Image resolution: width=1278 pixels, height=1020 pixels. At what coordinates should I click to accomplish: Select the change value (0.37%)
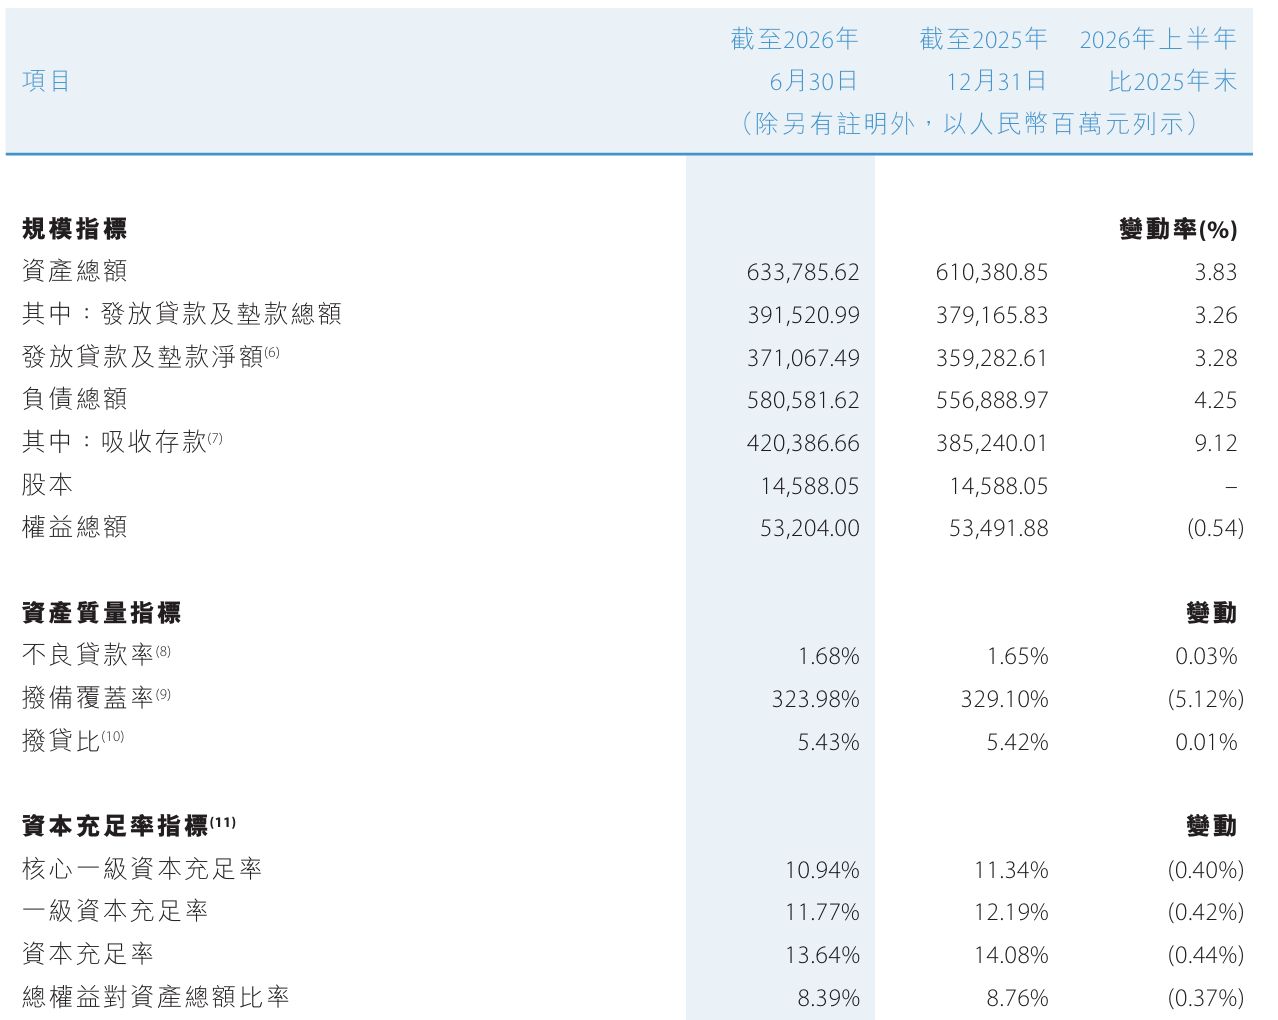point(1205,998)
